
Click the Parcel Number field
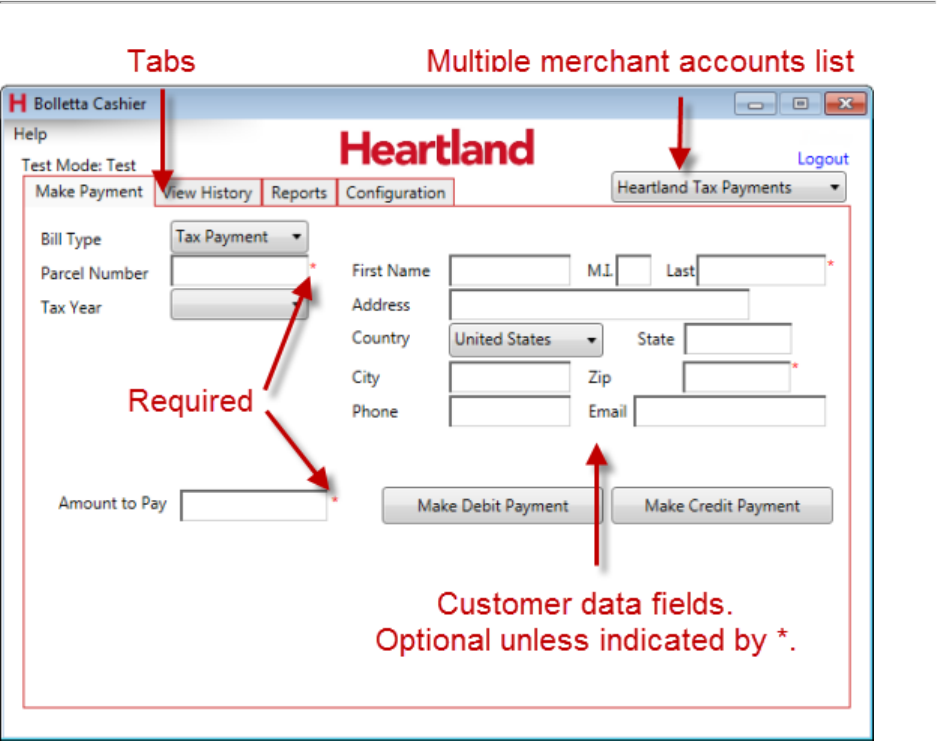(239, 271)
